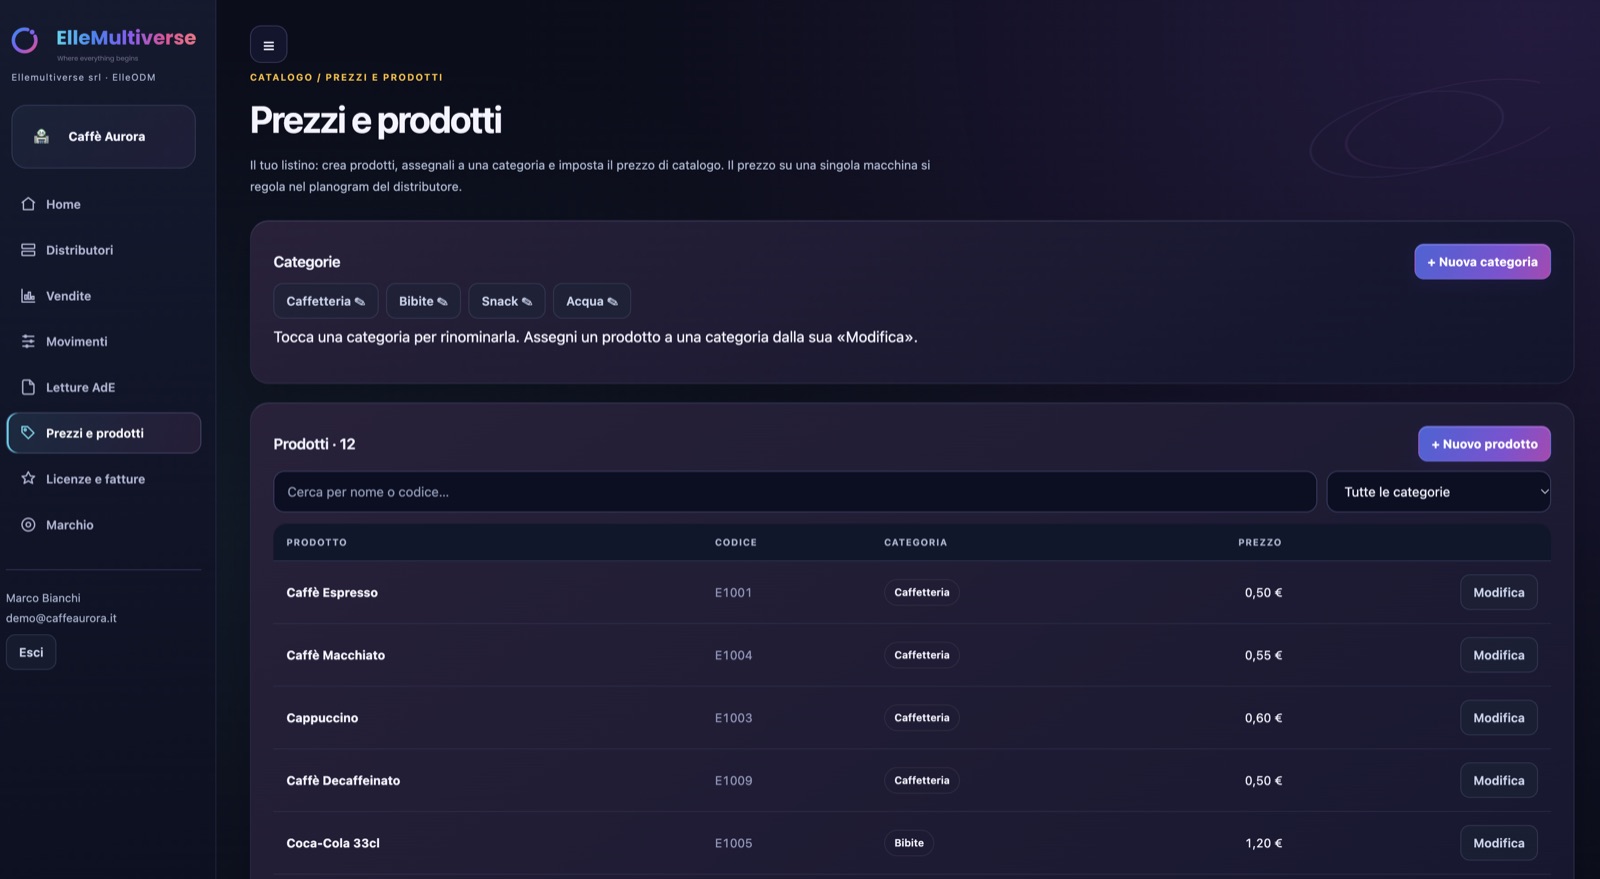Open Vendite in the sidebar
This screenshot has width=1600, height=879.
(x=103, y=296)
